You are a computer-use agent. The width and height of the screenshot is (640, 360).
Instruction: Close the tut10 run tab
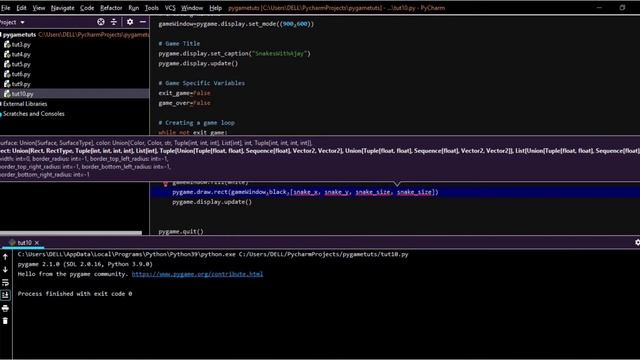click(37, 242)
